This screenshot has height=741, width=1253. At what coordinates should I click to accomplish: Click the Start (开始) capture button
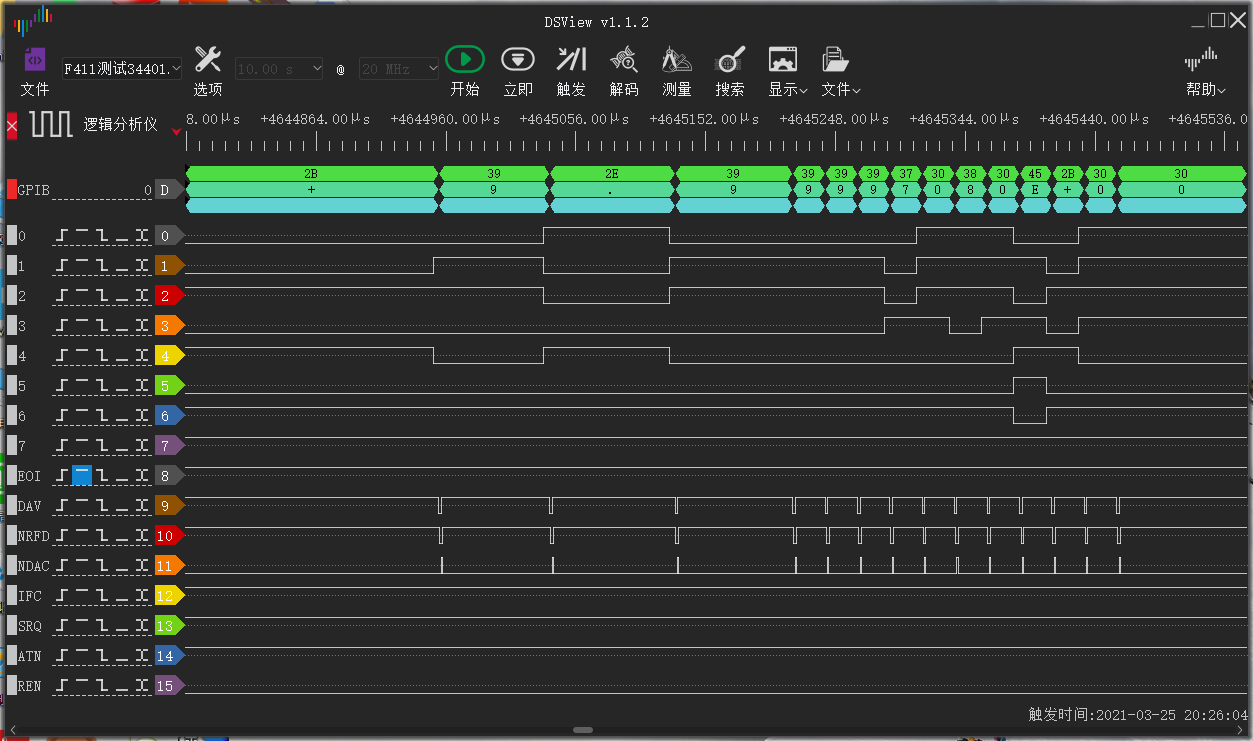tap(464, 61)
